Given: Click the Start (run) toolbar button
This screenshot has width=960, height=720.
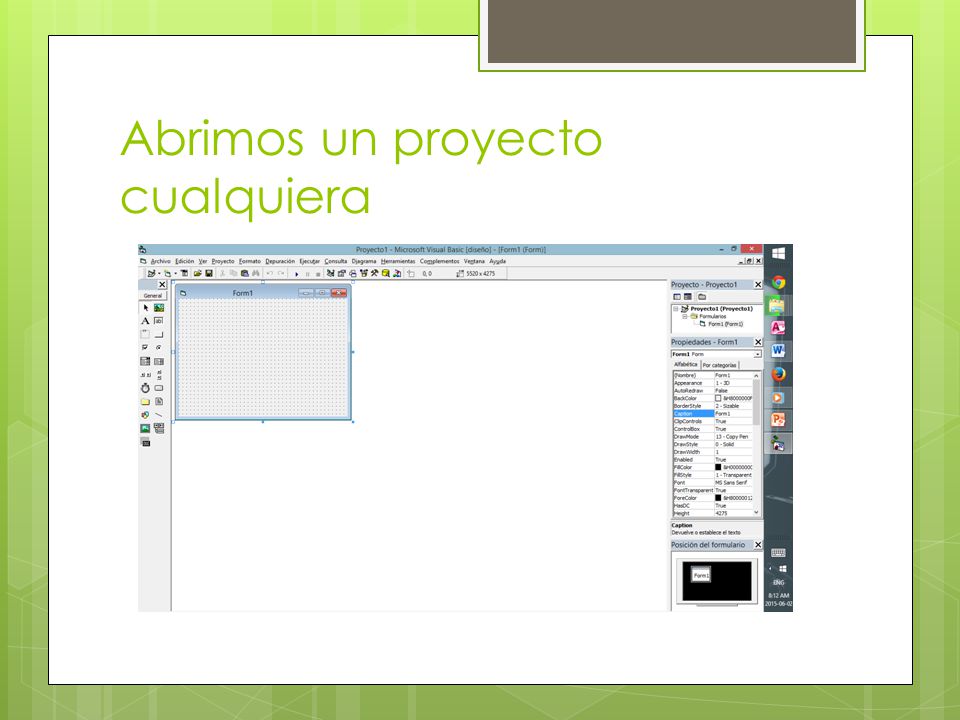Looking at the screenshot, I should point(296,274).
